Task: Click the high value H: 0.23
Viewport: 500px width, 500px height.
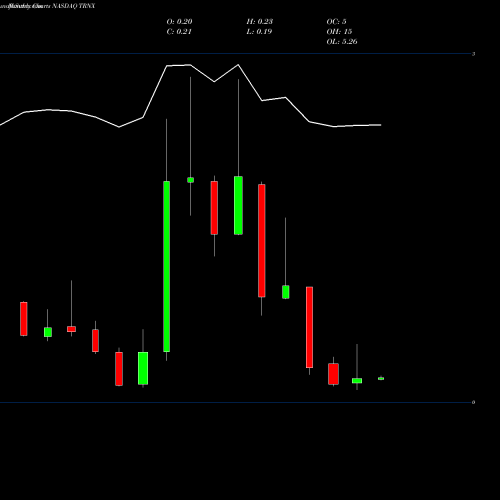Action: click(x=260, y=22)
